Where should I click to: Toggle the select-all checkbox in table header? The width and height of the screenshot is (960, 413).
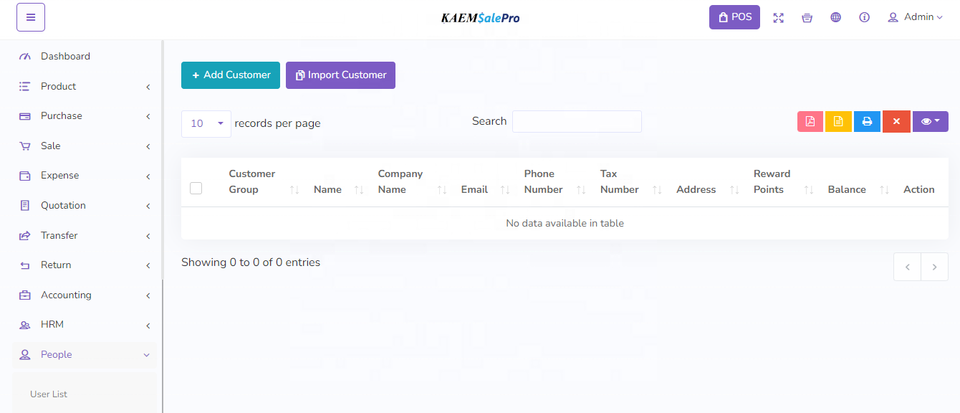(x=196, y=188)
